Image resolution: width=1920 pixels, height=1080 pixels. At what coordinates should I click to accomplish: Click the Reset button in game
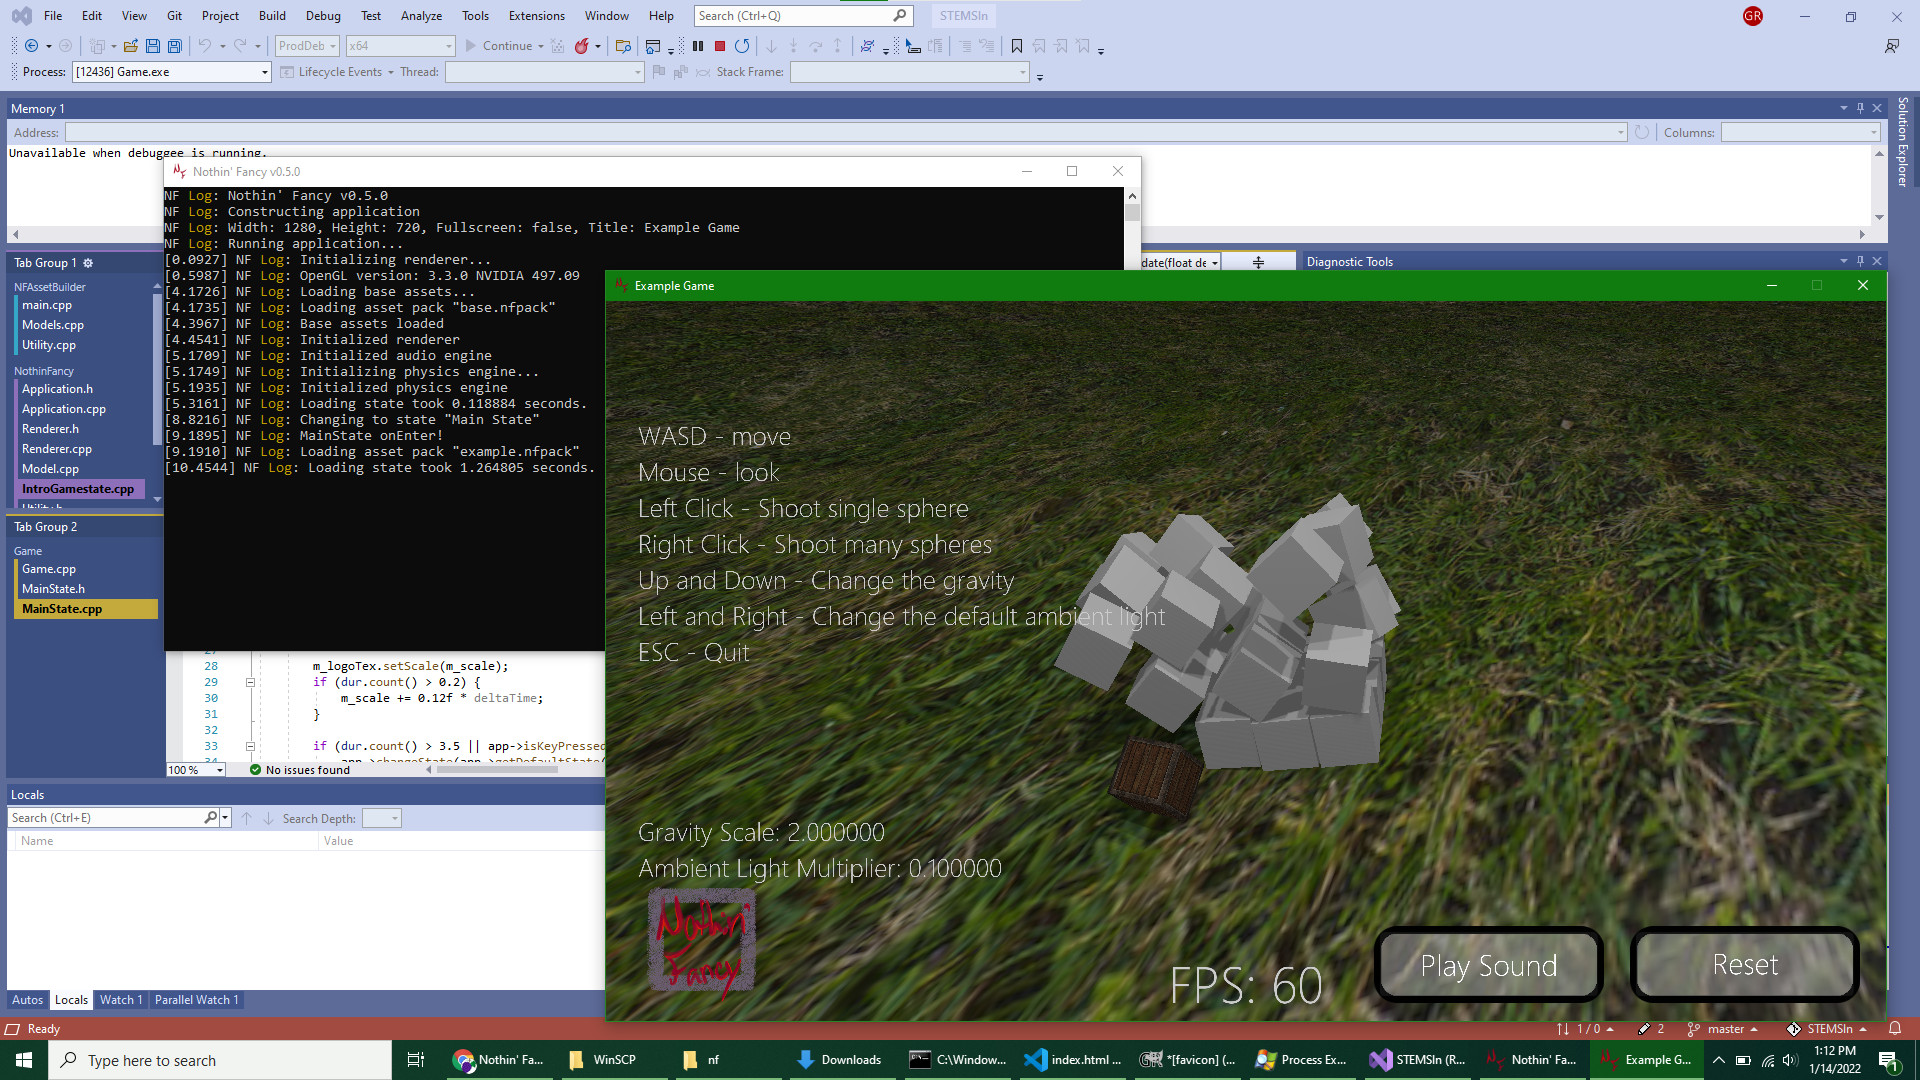[1745, 965]
